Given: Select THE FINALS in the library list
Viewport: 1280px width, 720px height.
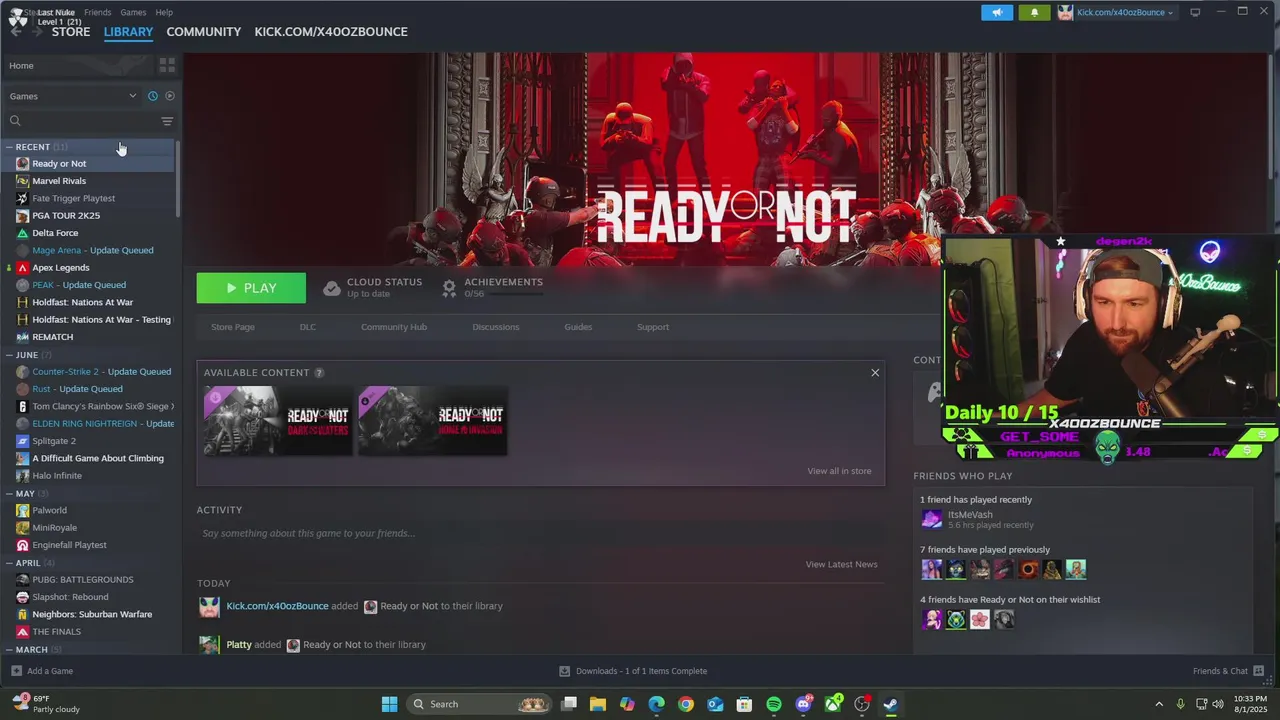Looking at the screenshot, I should (57, 632).
